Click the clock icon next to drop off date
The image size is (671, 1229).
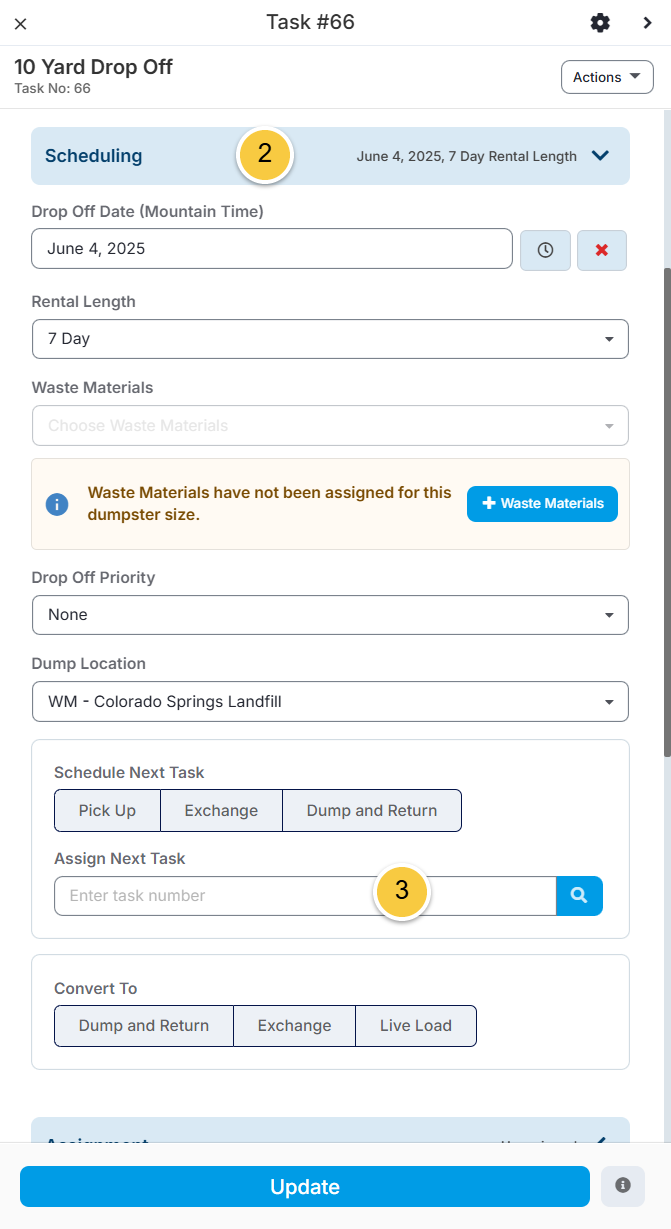click(x=545, y=250)
